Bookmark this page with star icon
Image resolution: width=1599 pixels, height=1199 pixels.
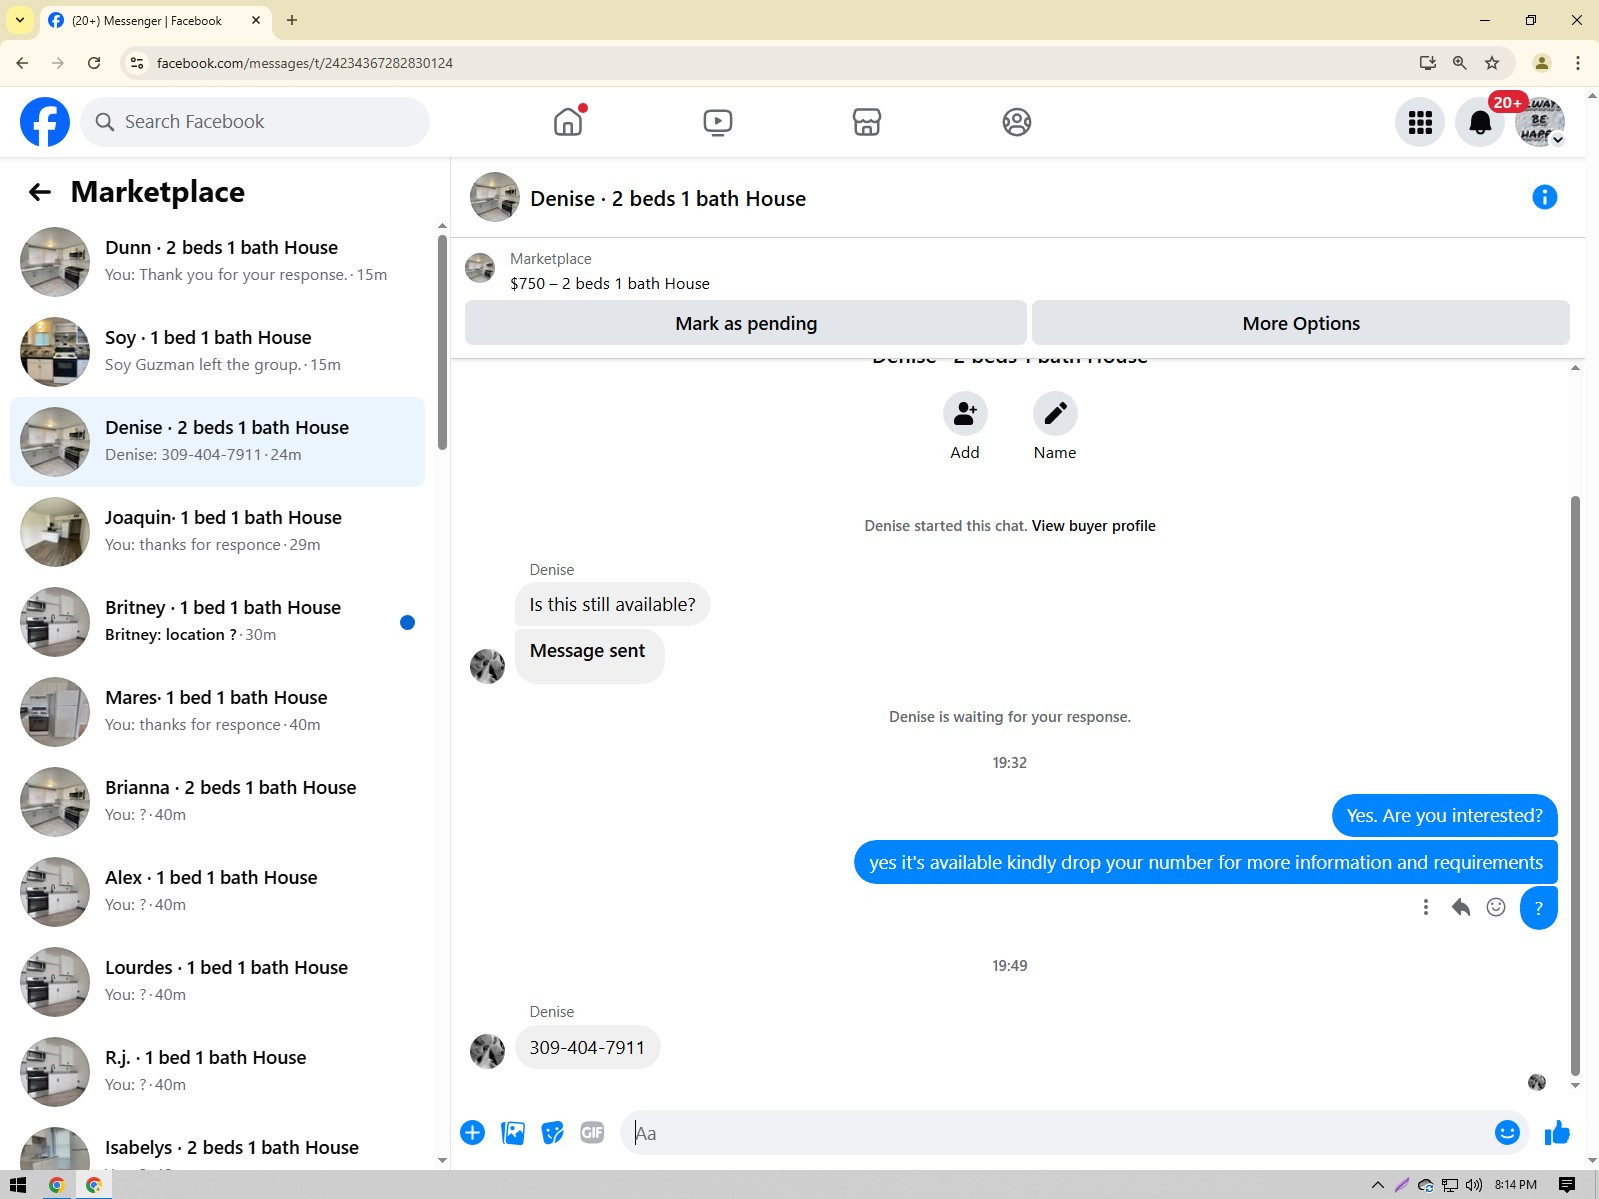(x=1492, y=63)
